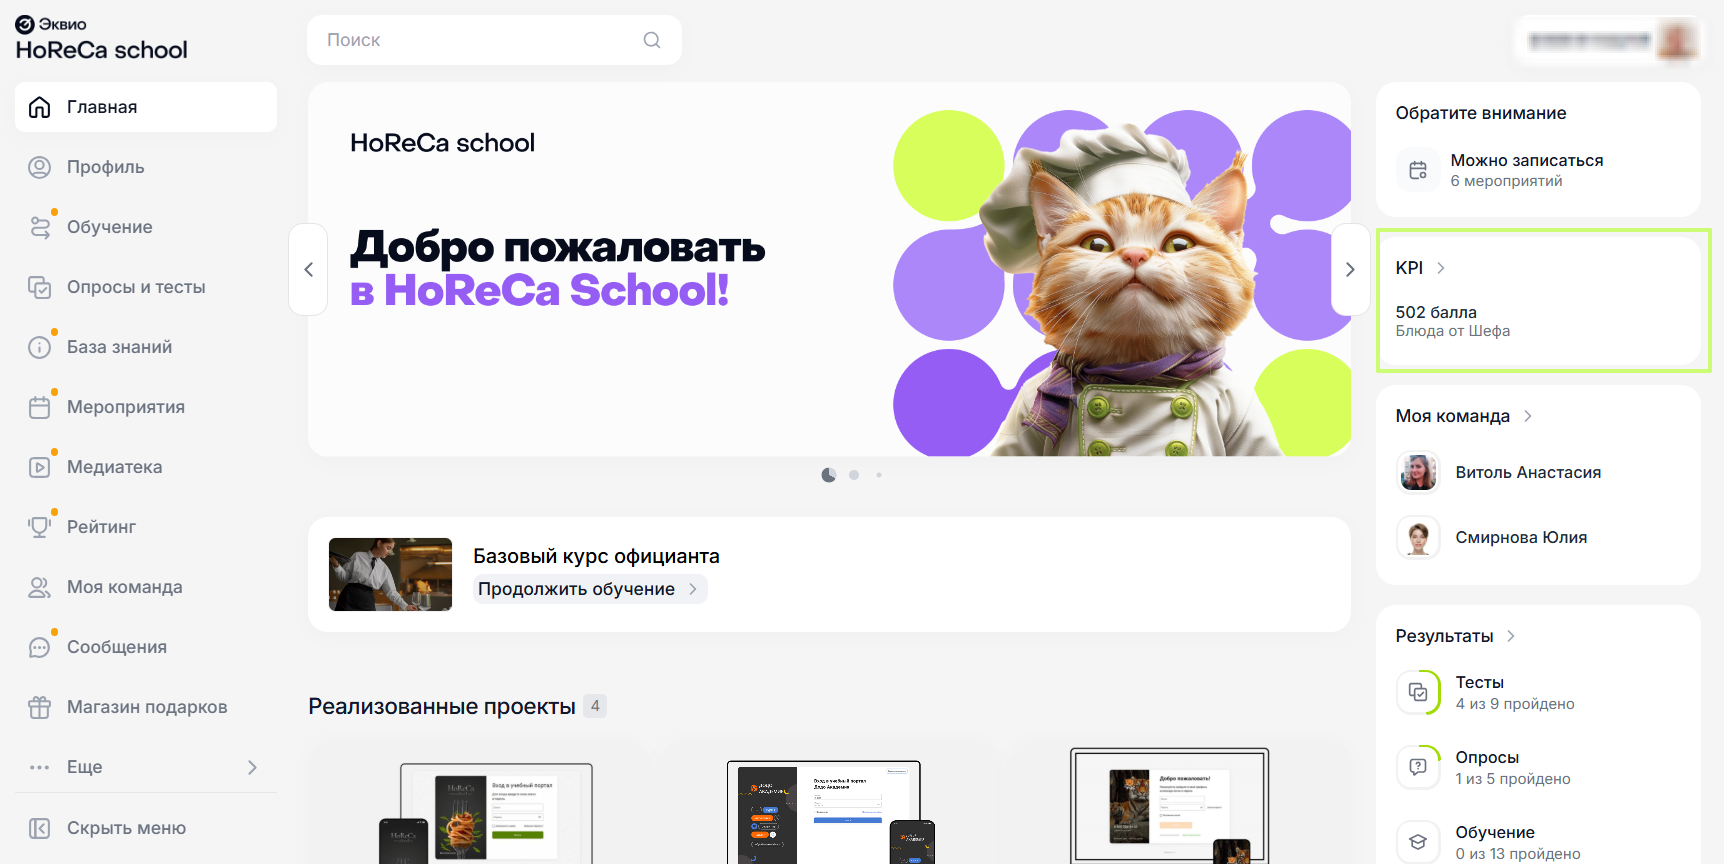Click the Опросы results icon
Screen dimensions: 1724x864
[1418, 767]
